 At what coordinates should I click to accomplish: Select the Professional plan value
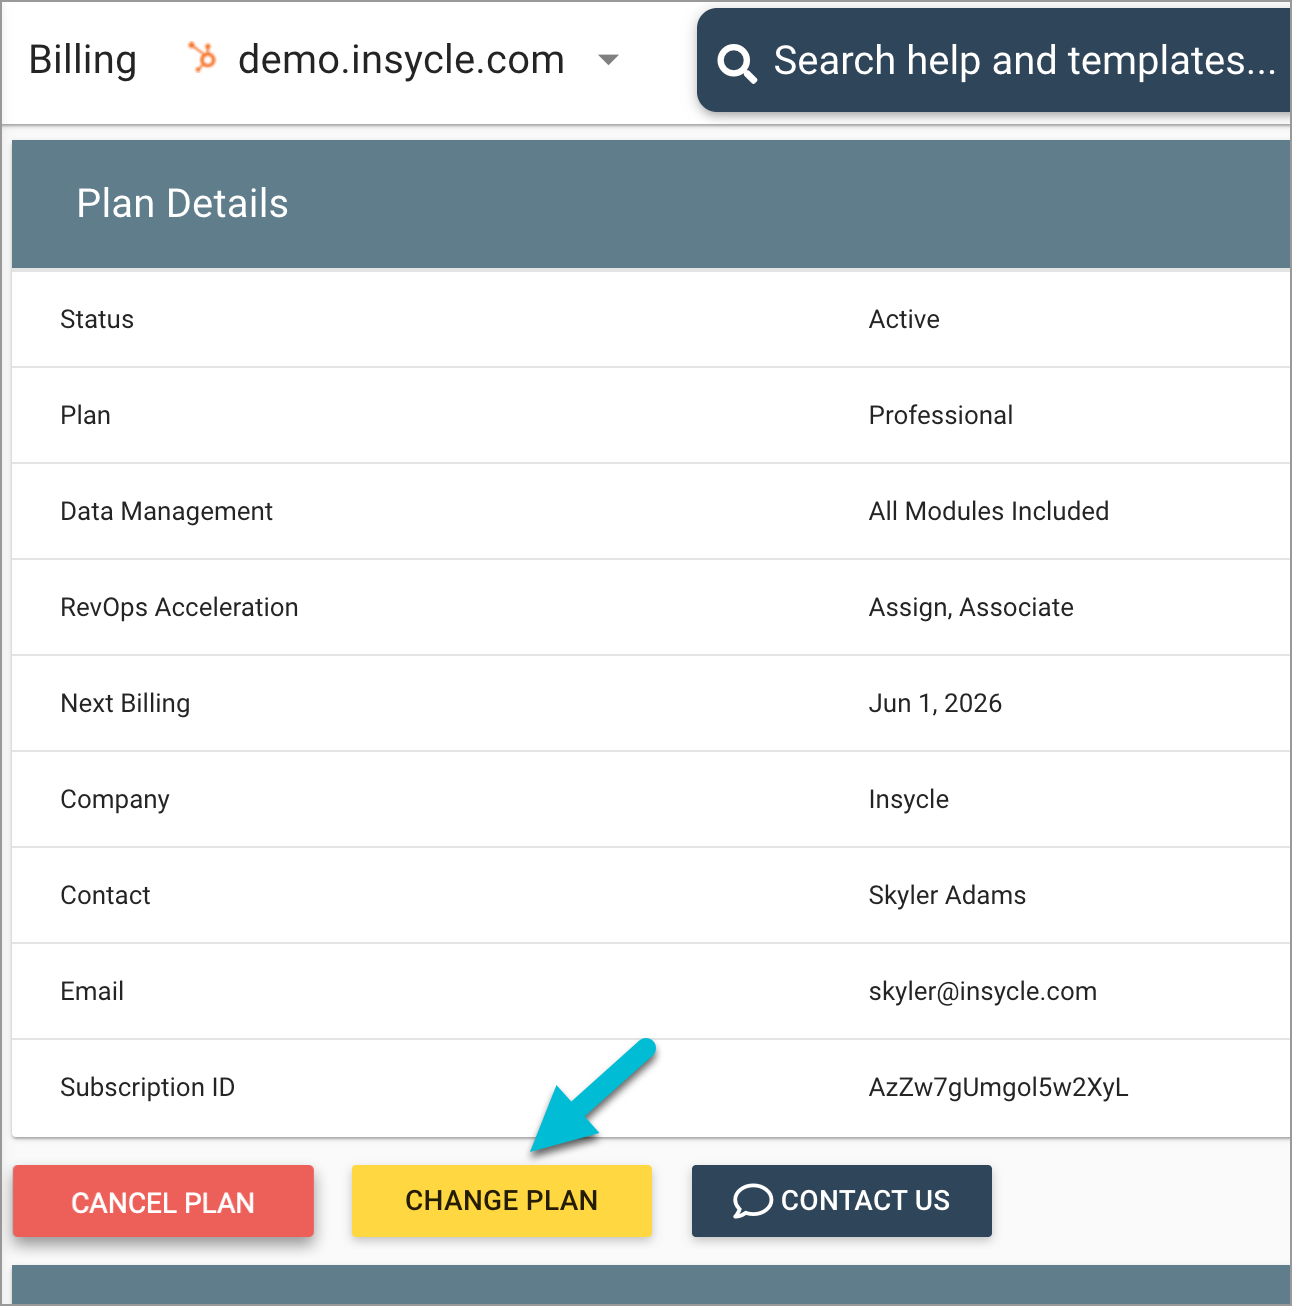point(941,415)
